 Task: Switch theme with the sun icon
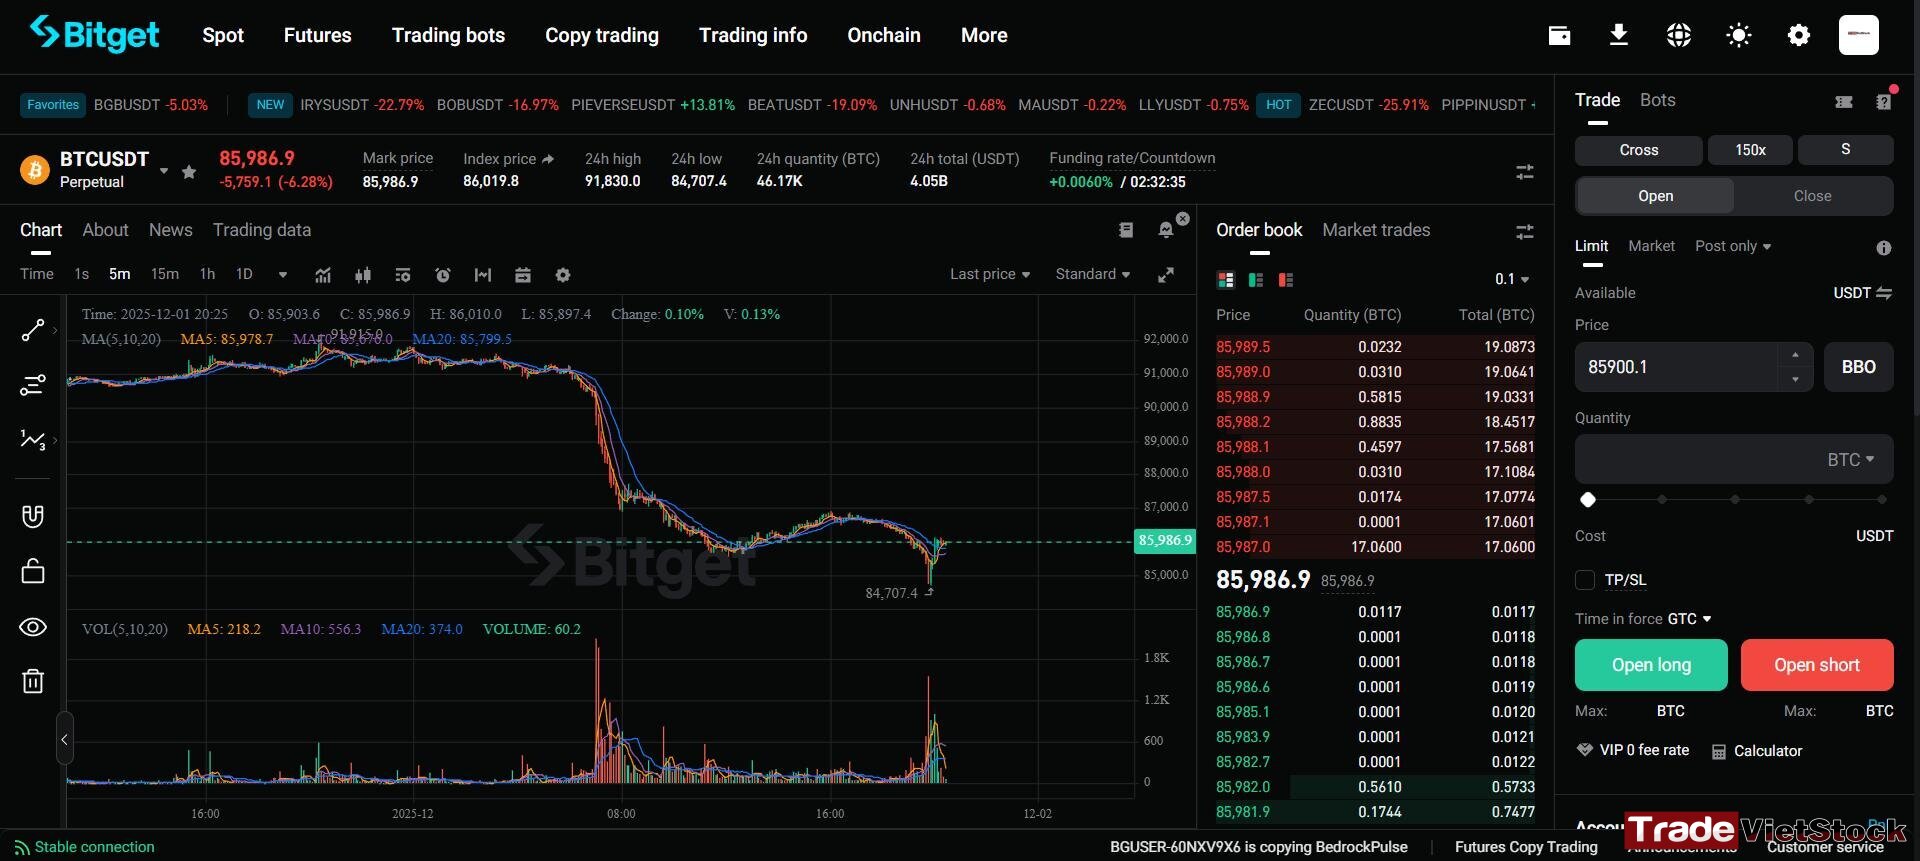[1739, 36]
